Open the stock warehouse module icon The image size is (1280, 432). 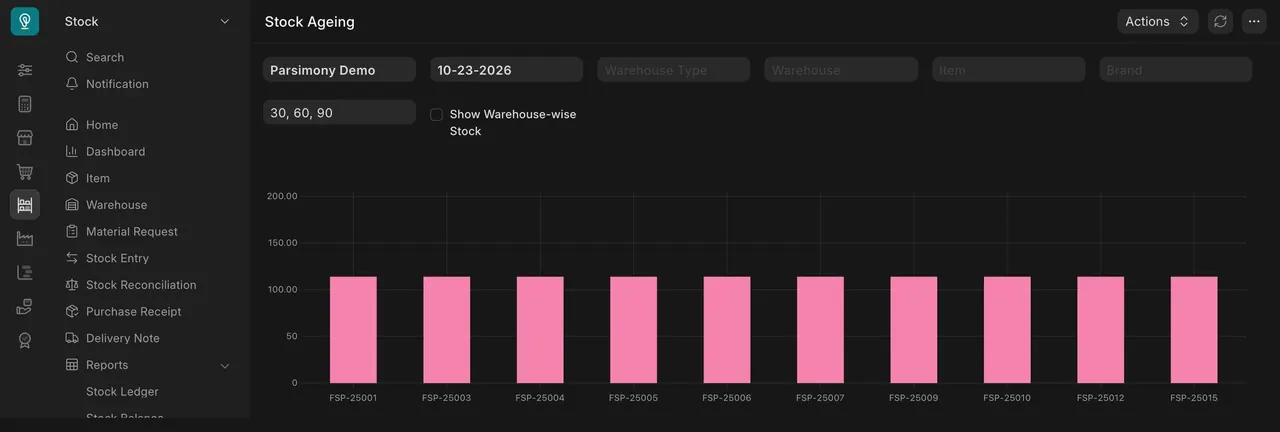tap(25, 205)
